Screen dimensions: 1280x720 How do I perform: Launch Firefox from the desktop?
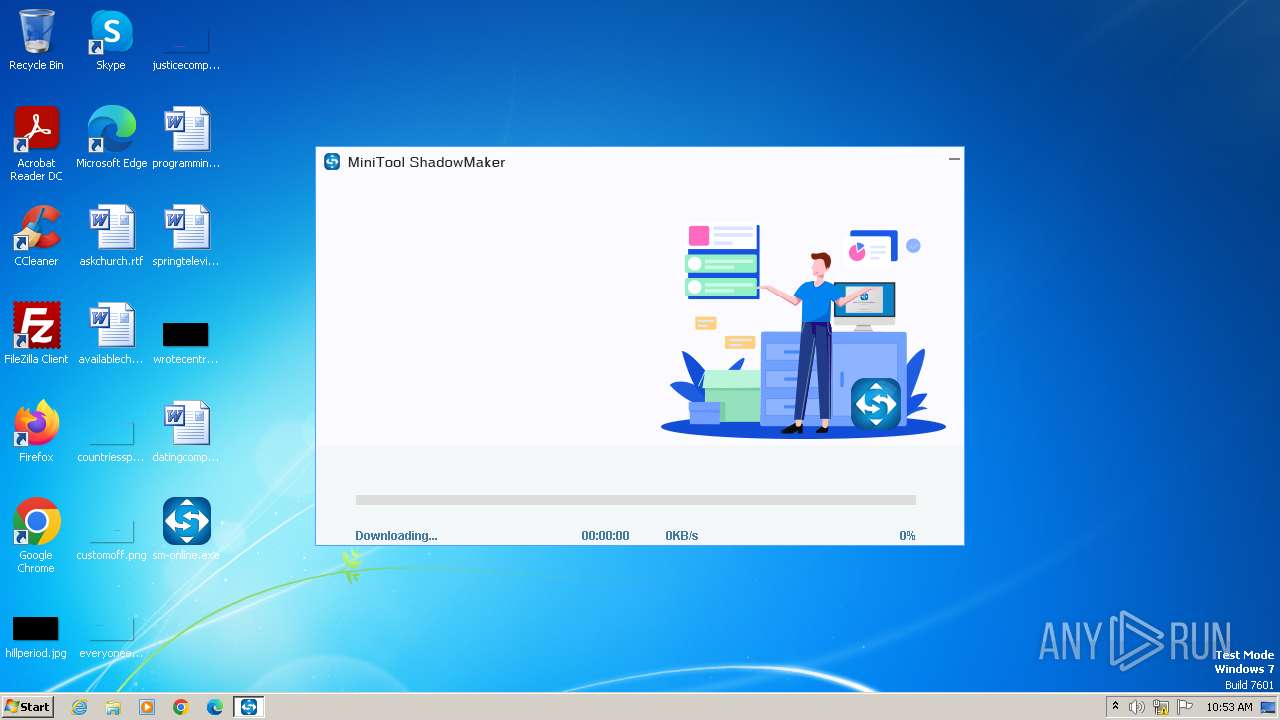(x=36, y=432)
